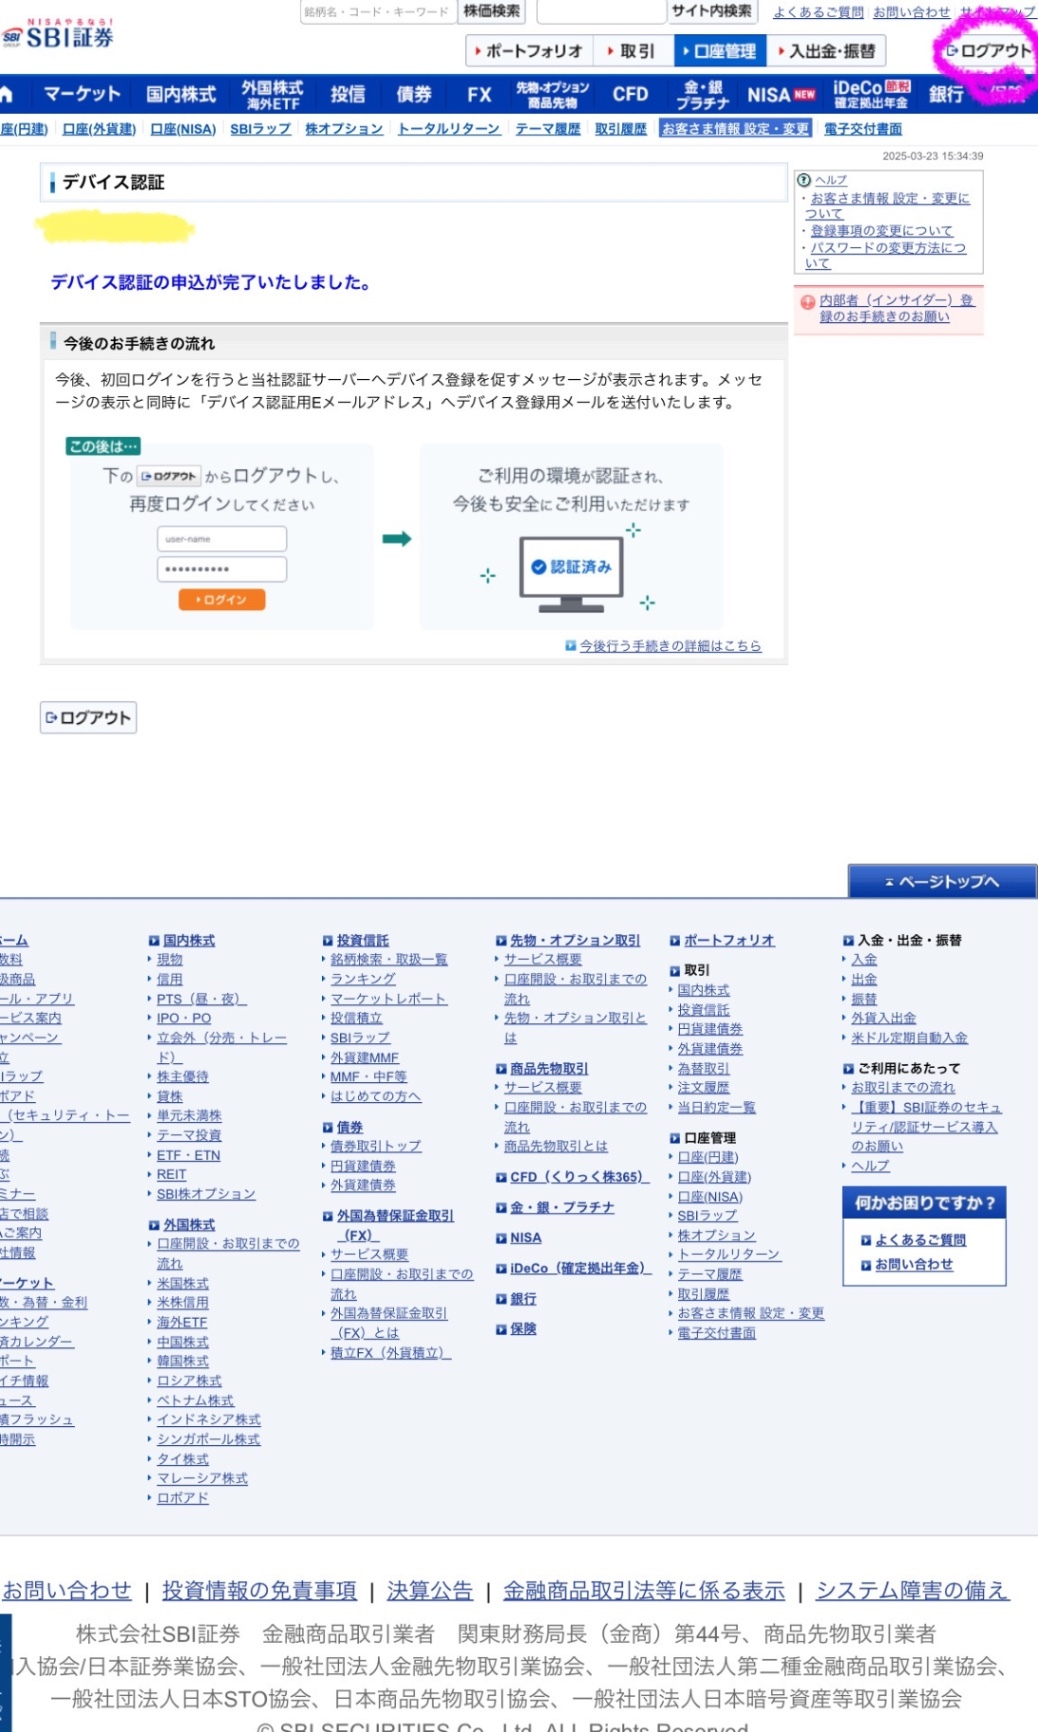Focus the stock name/code keyword search field
Viewport: 1038px width, 1732px height.
pyautogui.click(x=377, y=12)
